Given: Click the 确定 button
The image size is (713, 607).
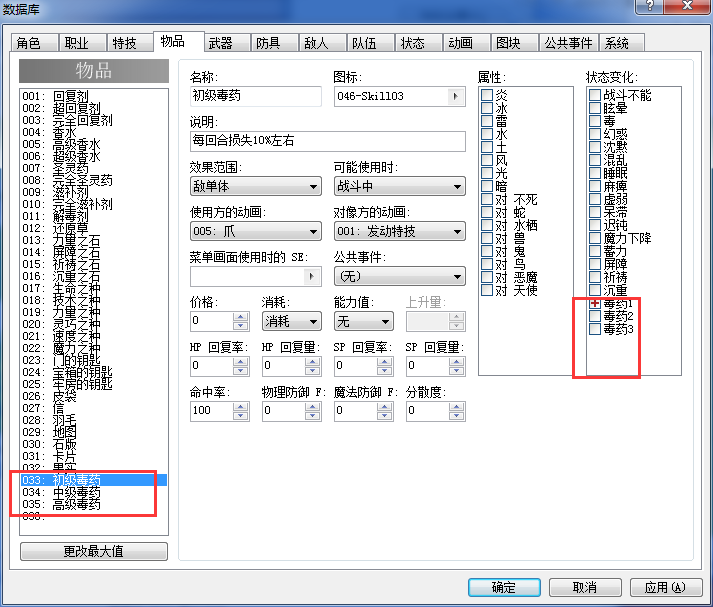Looking at the screenshot, I should [504, 587].
